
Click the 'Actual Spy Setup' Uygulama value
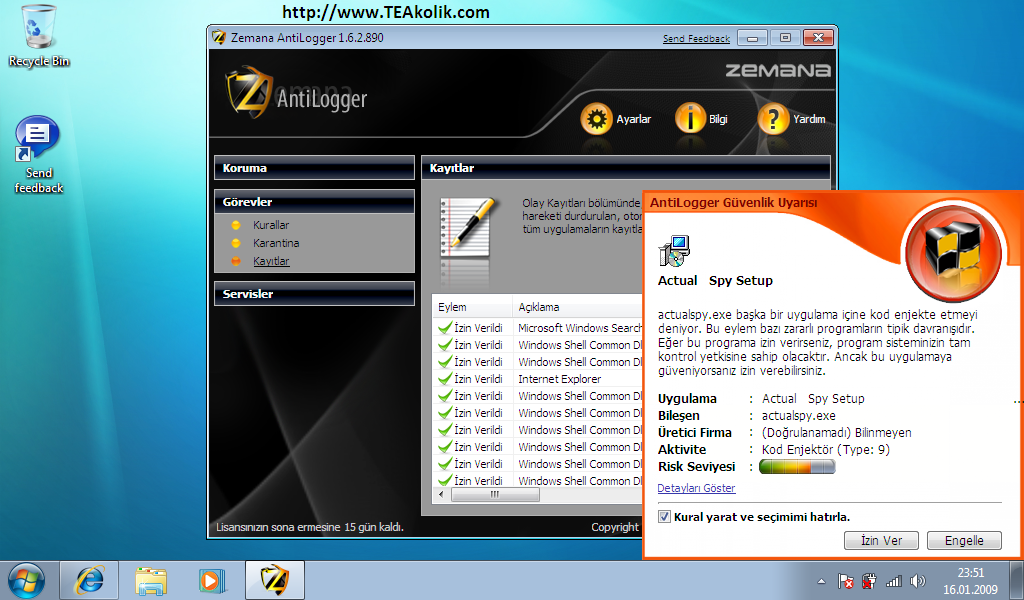click(813, 399)
